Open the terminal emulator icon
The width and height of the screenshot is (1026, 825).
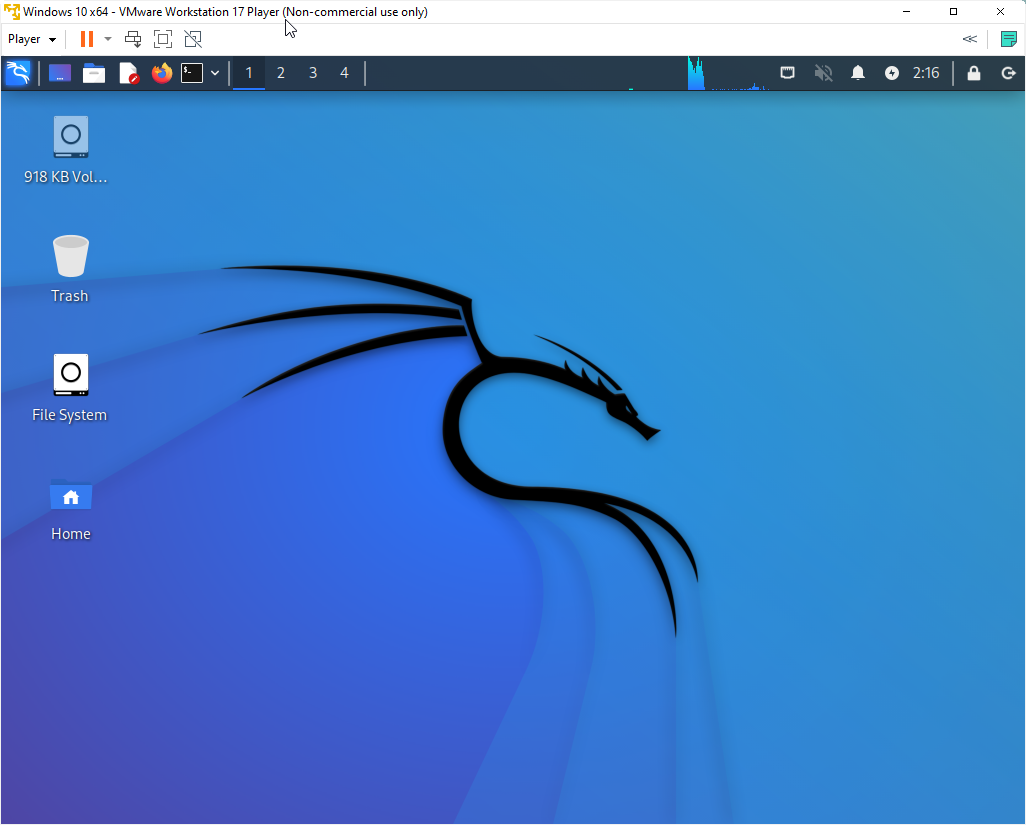coord(192,73)
